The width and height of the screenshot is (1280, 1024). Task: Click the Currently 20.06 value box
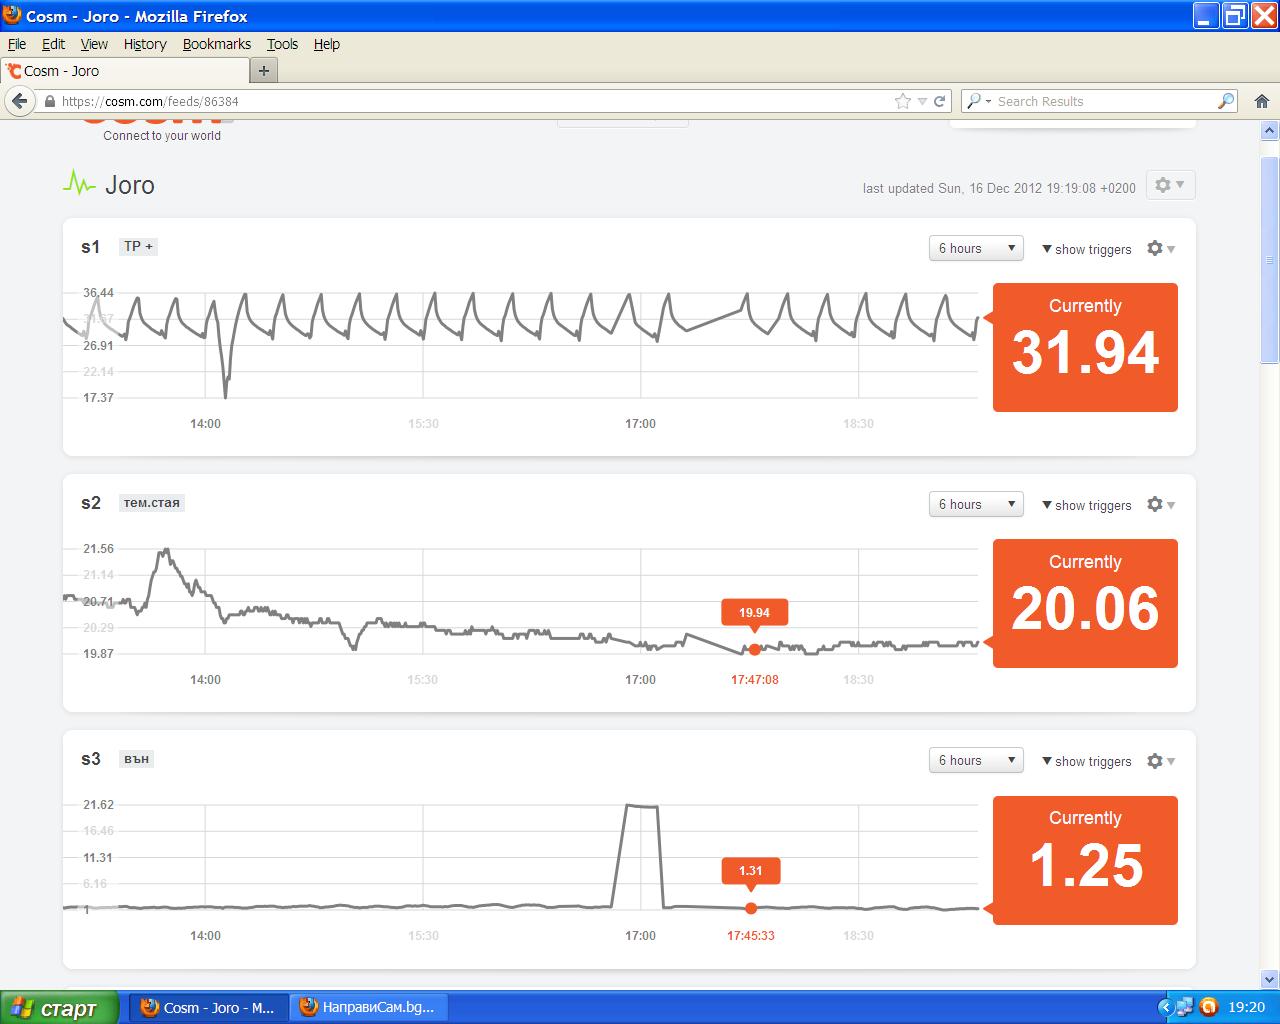coord(1085,603)
